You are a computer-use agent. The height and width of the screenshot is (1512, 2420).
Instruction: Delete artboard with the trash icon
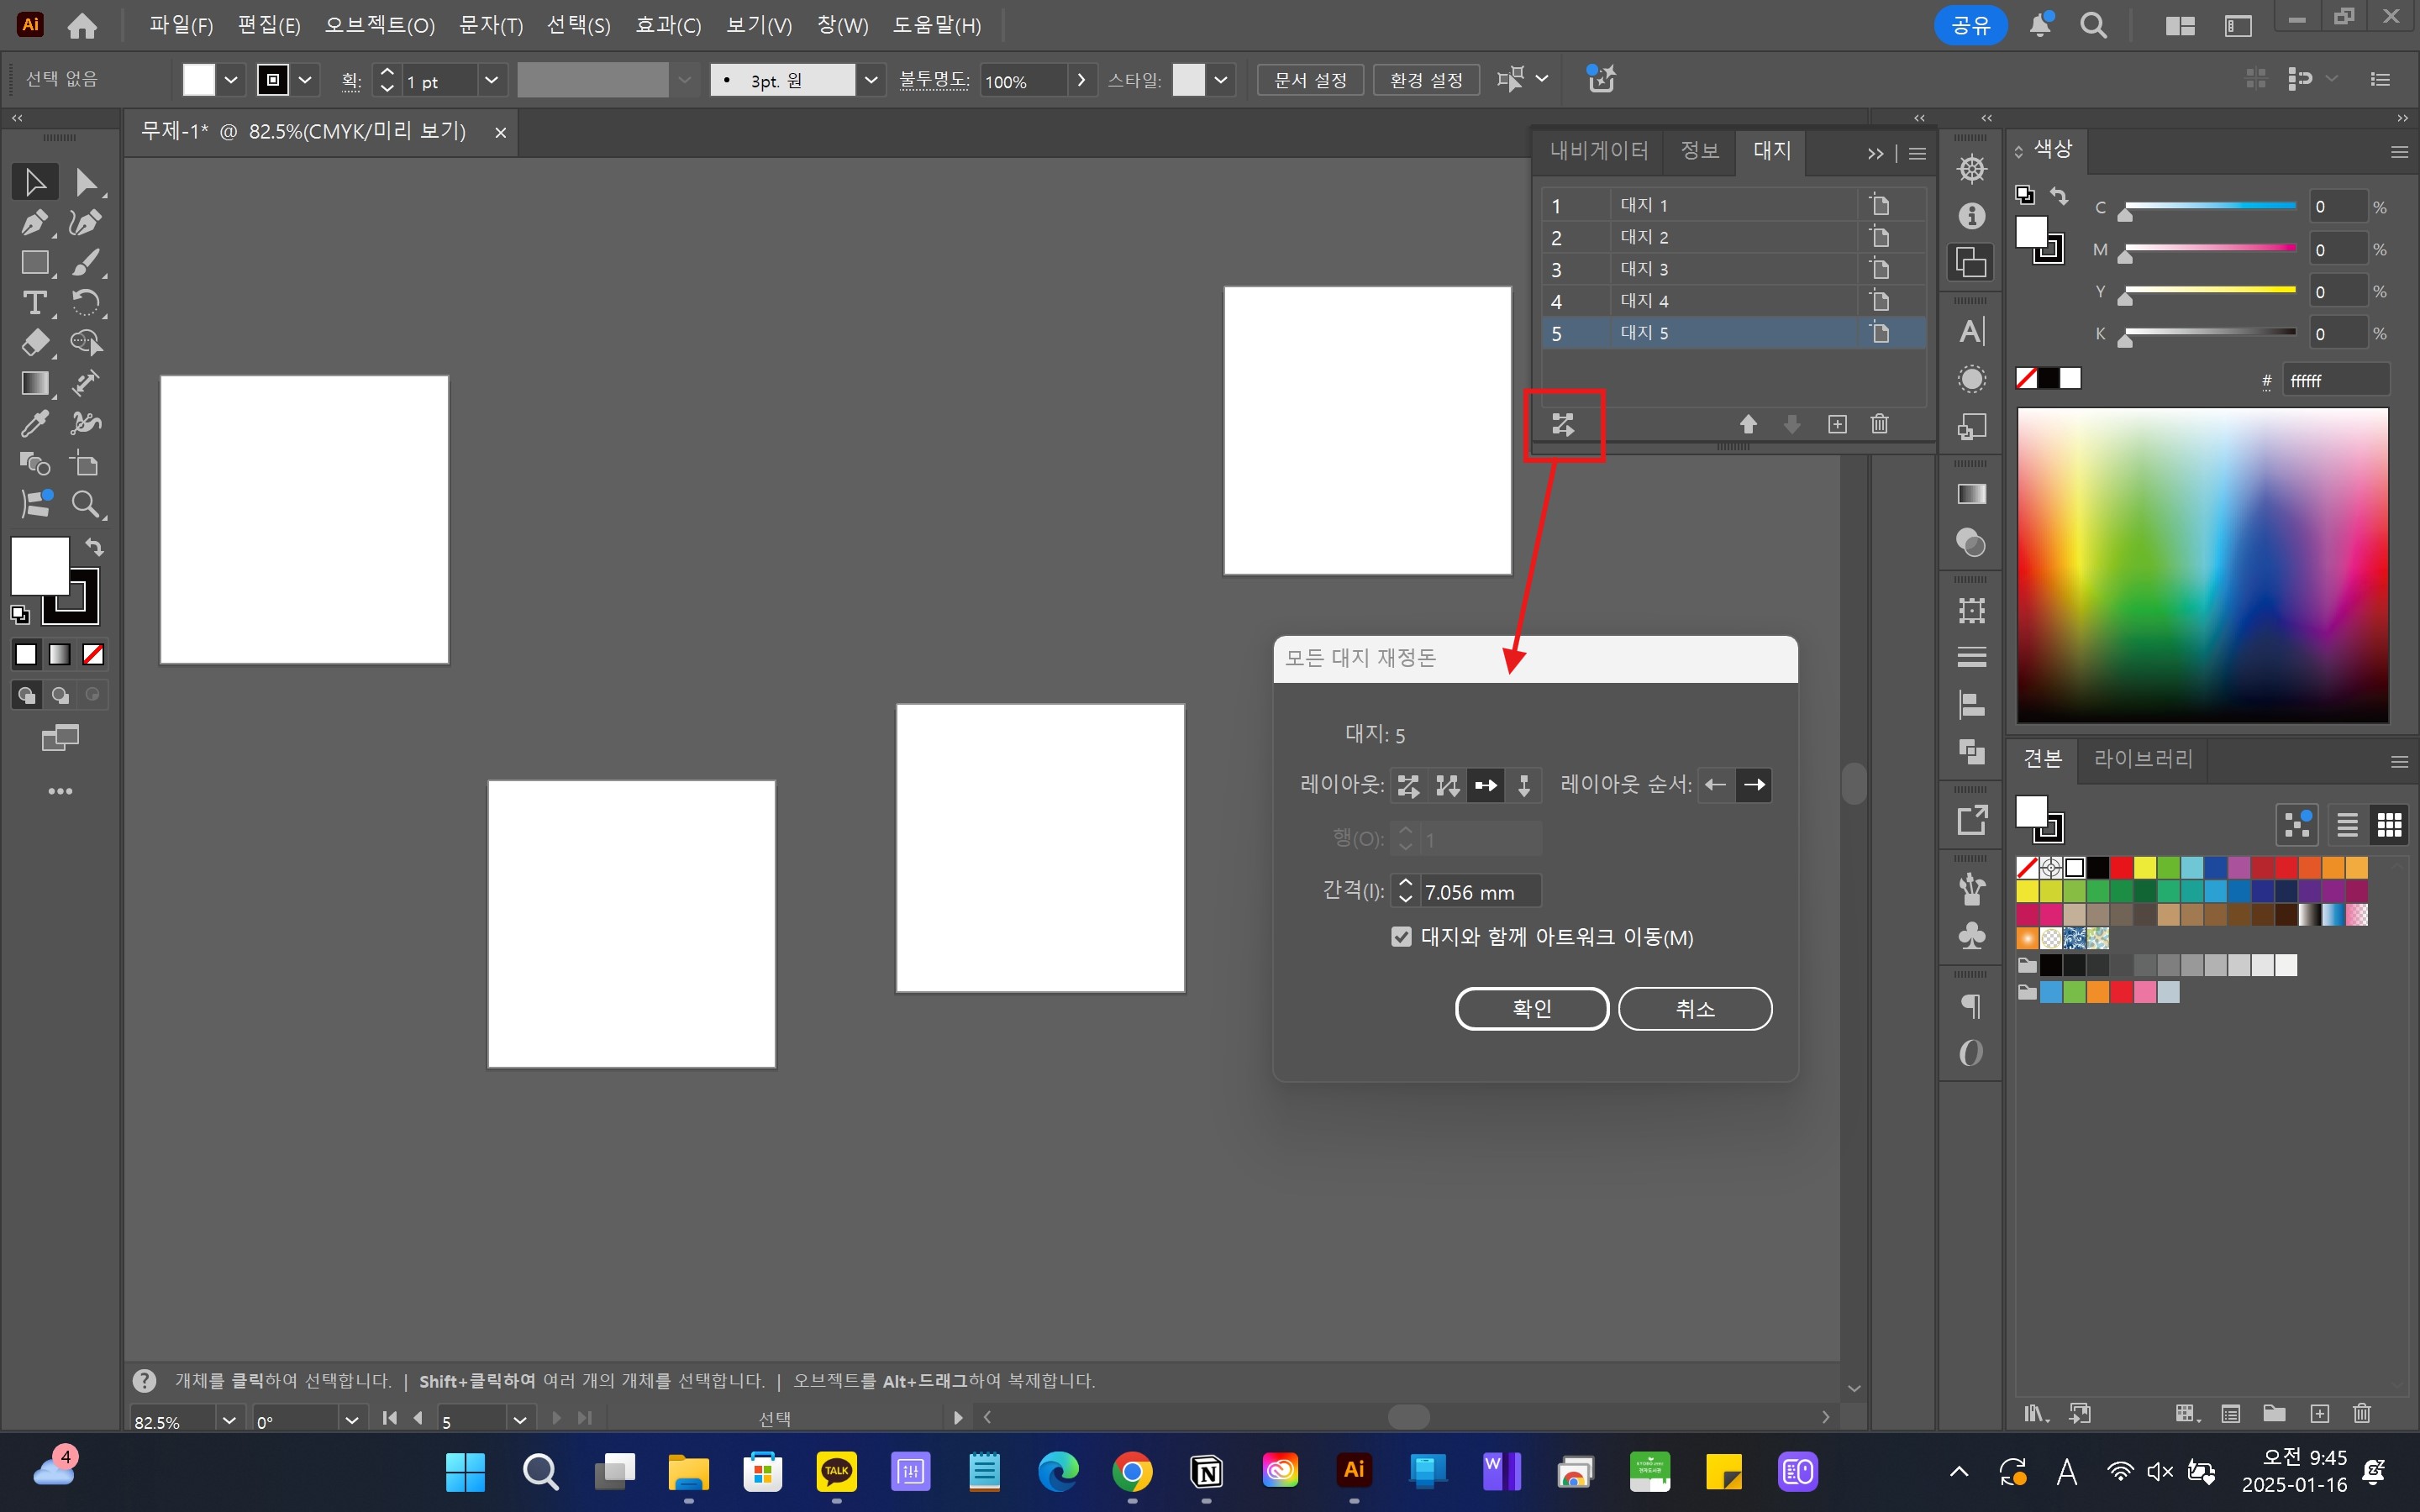click(x=1879, y=424)
